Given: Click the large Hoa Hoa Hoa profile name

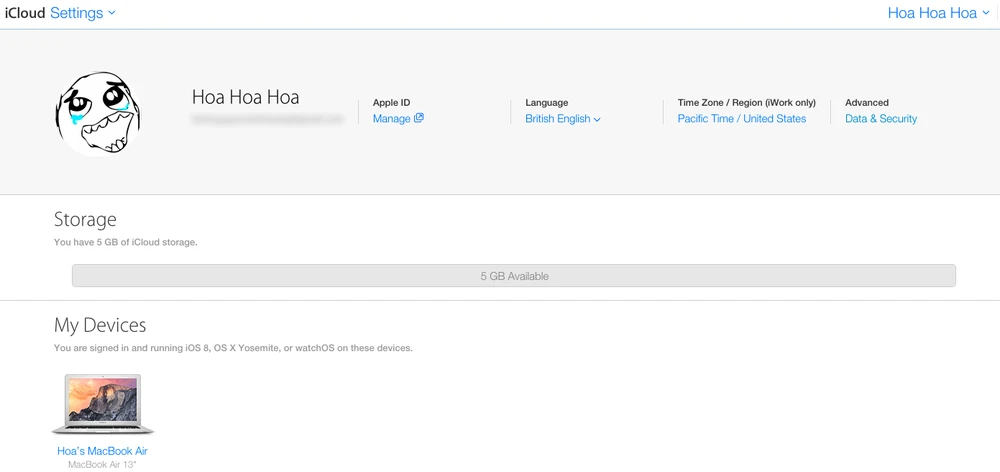Looking at the screenshot, I should [x=245, y=97].
